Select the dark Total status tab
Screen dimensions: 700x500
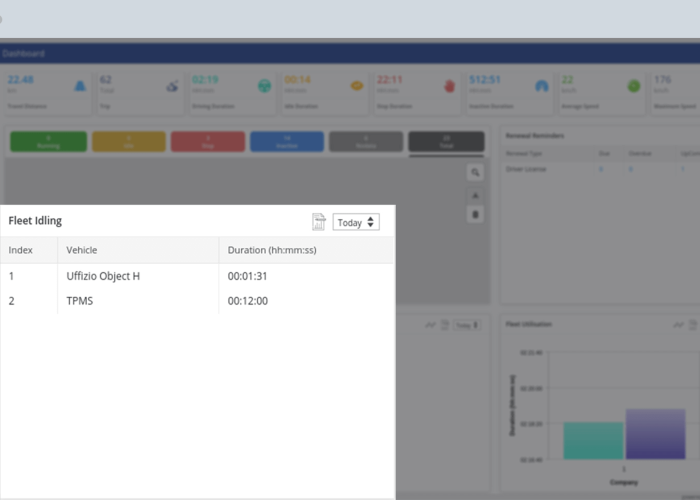pyautogui.click(x=446, y=141)
